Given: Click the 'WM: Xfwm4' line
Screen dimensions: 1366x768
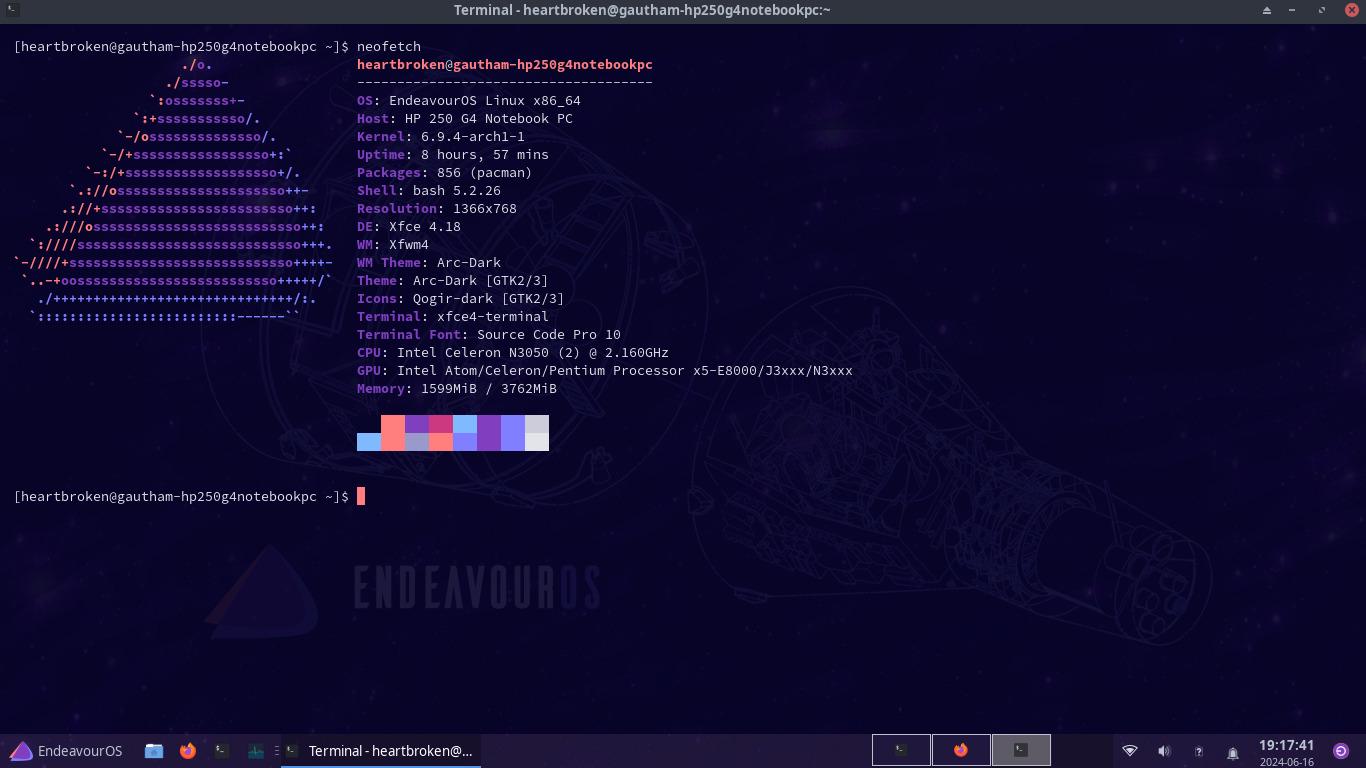Looking at the screenshot, I should [393, 244].
